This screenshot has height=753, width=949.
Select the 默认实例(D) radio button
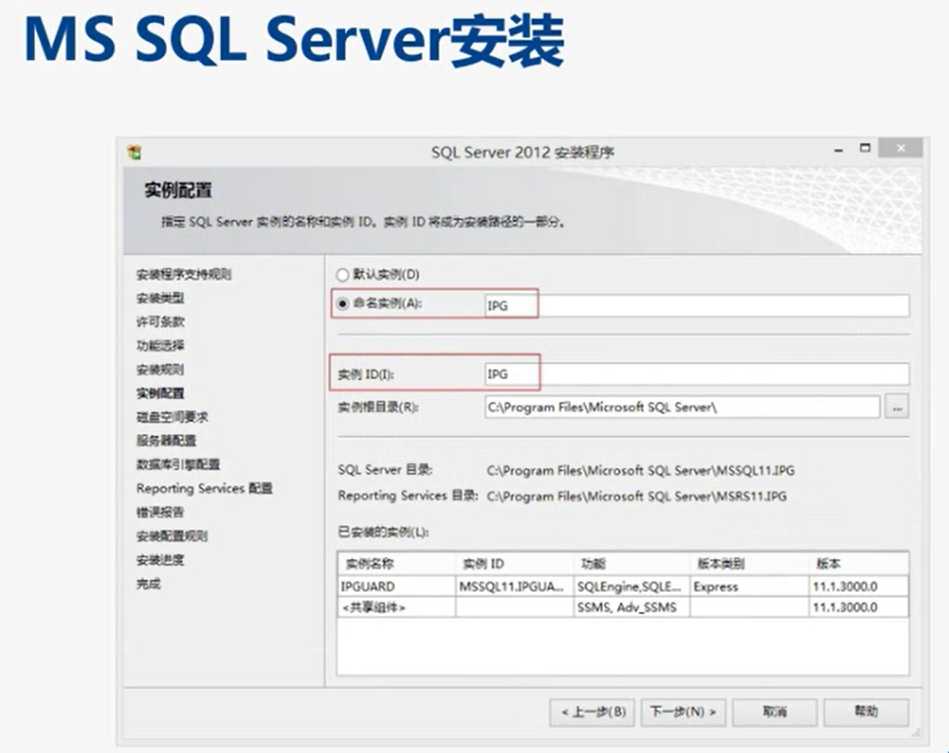click(x=344, y=274)
